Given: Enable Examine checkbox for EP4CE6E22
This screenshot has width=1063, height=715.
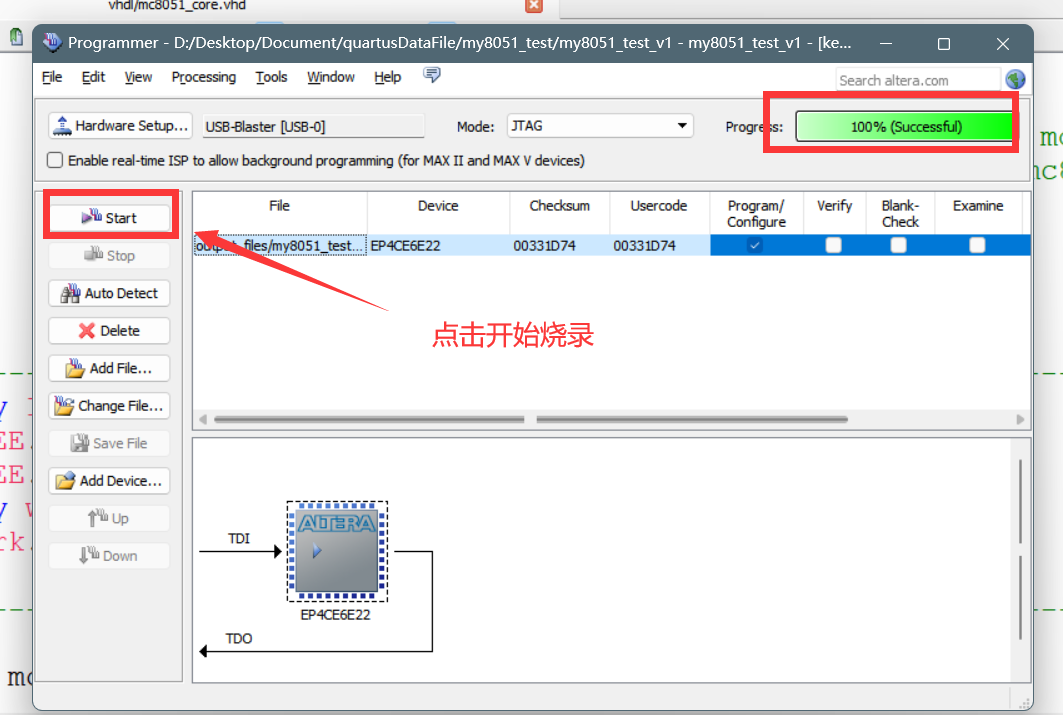Looking at the screenshot, I should [x=977, y=245].
